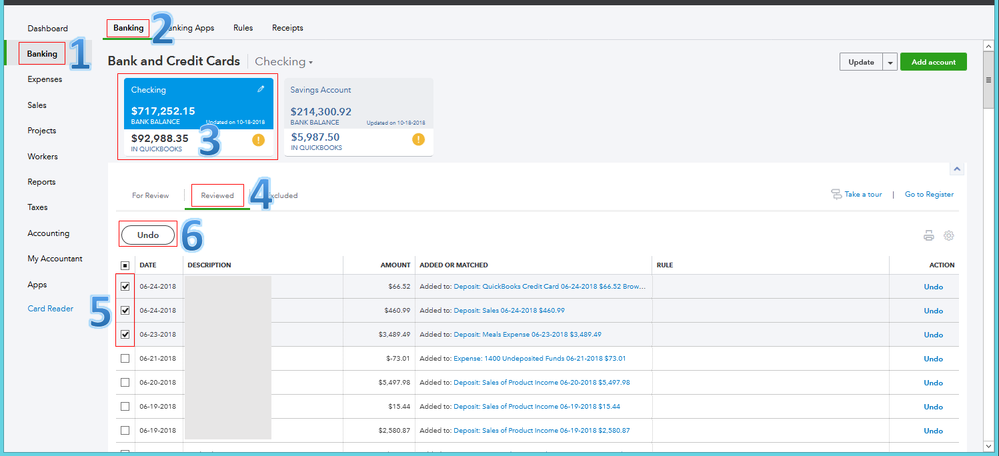999x456 pixels.
Task: Click the warning icon on Savings Account card
Action: pyautogui.click(x=419, y=138)
